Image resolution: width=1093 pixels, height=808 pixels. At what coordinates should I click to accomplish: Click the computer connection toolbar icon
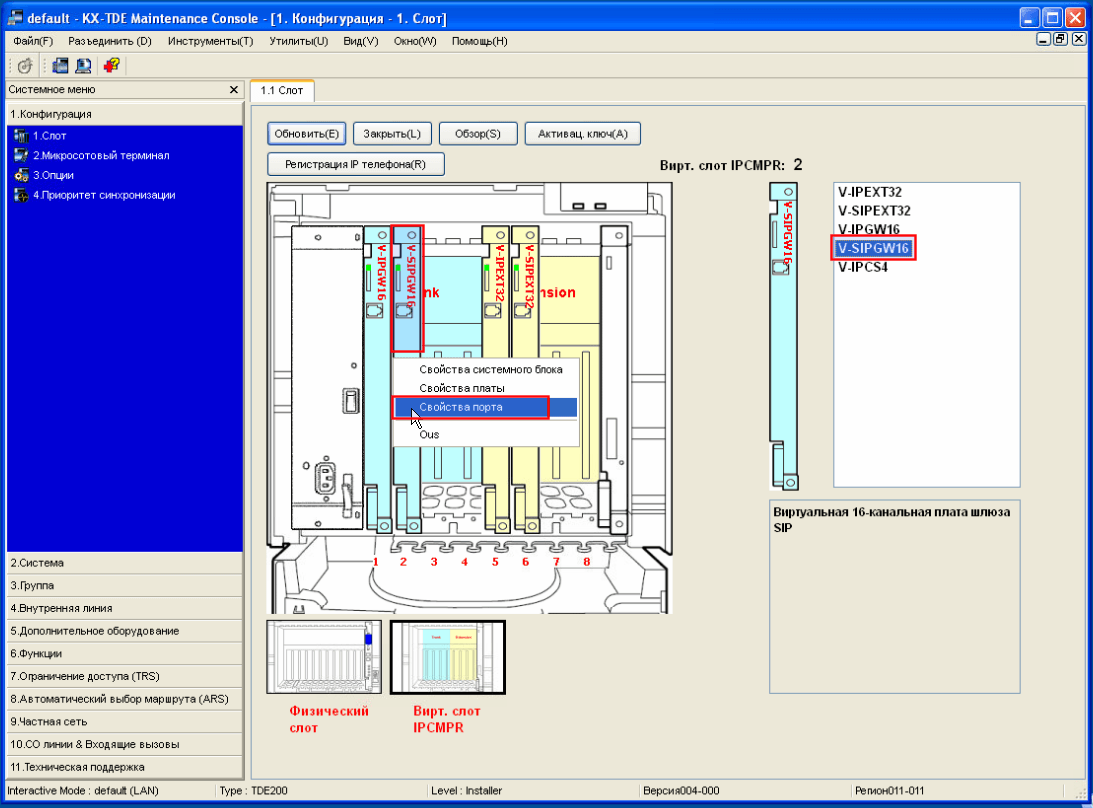[x=84, y=66]
